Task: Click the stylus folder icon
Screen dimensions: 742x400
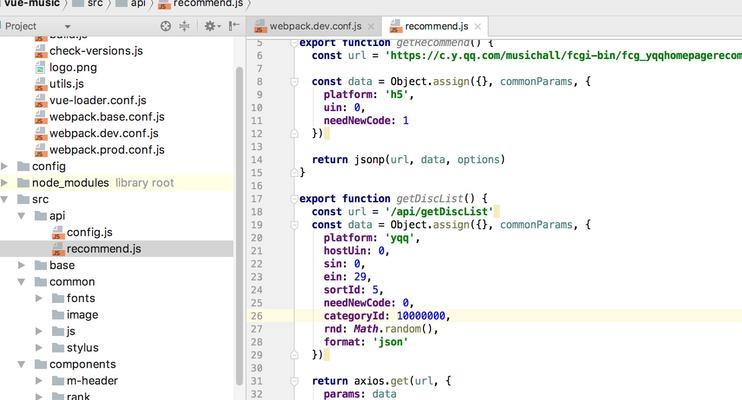Action: click(x=58, y=348)
